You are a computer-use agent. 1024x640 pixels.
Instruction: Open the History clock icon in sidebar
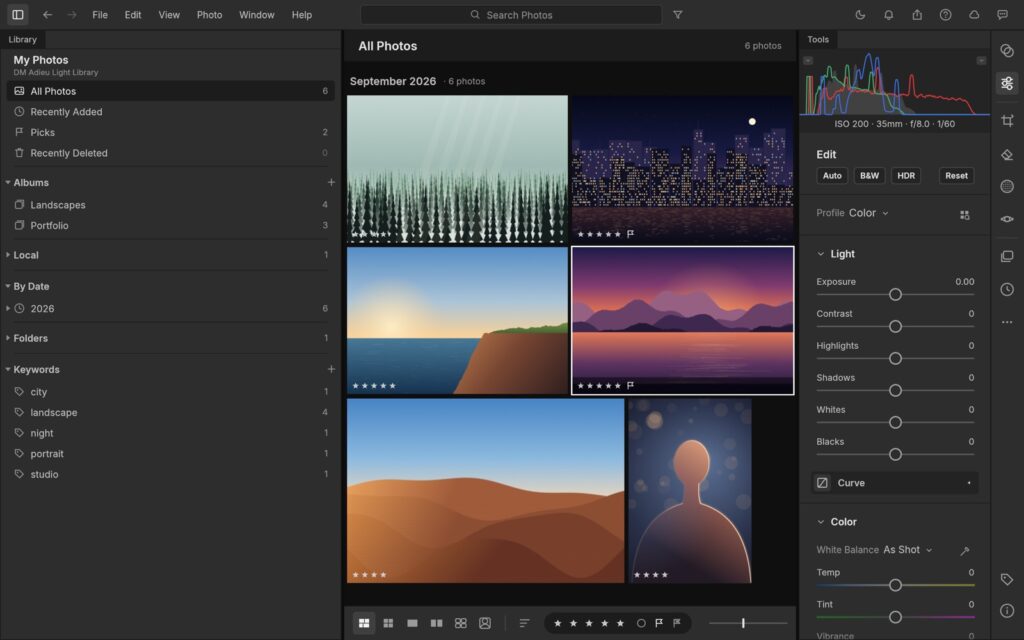pos(1007,289)
